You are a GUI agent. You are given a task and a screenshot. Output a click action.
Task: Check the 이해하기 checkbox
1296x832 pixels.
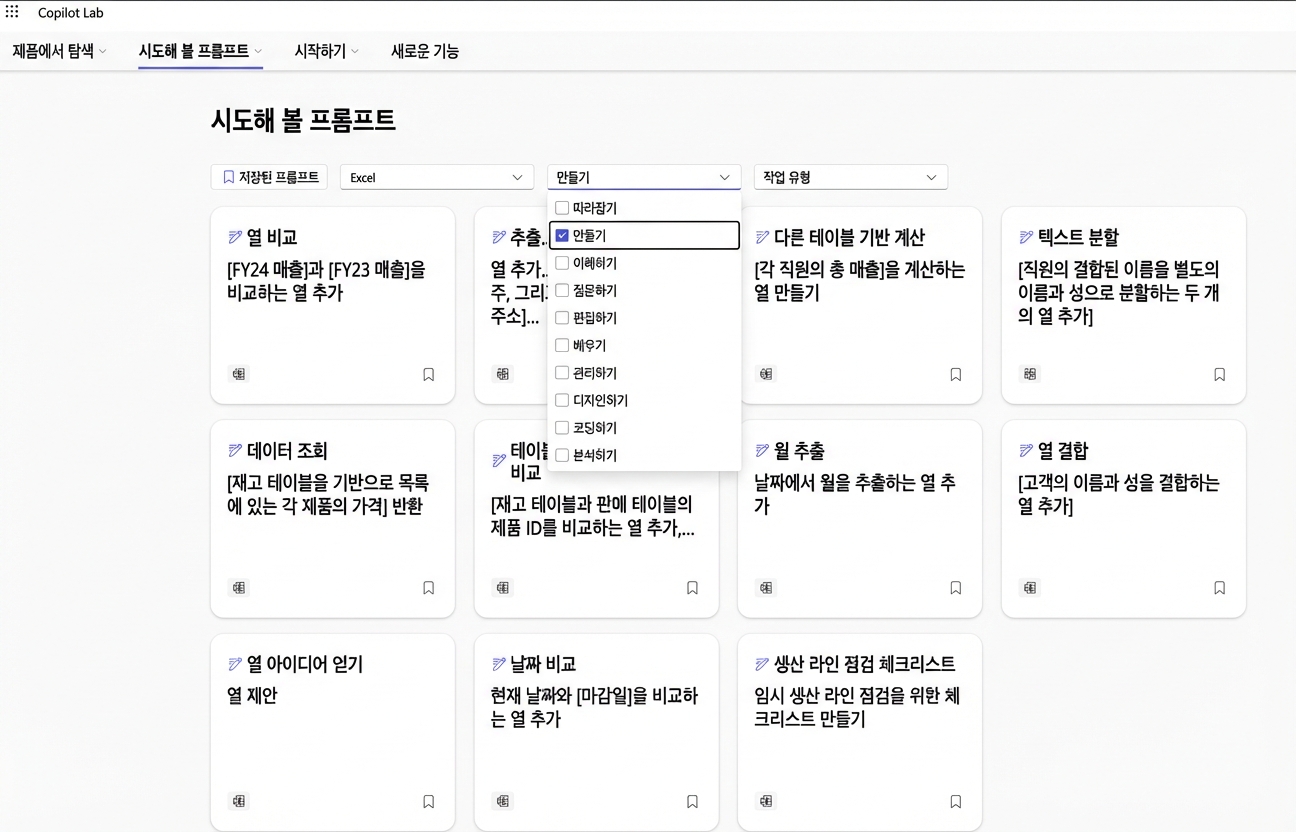click(x=562, y=263)
